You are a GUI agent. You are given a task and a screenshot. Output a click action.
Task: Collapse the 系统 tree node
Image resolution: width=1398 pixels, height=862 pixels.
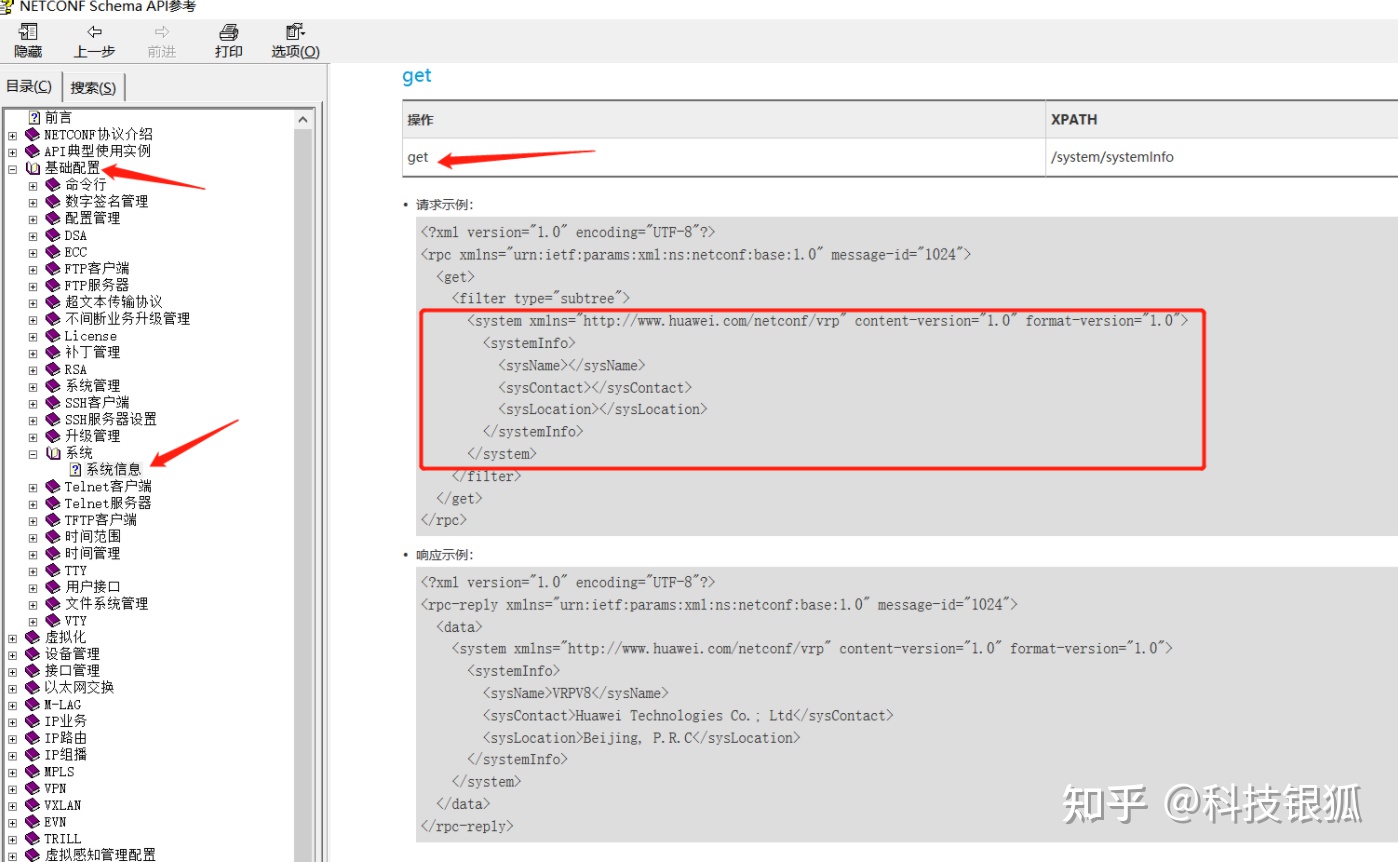tap(33, 453)
